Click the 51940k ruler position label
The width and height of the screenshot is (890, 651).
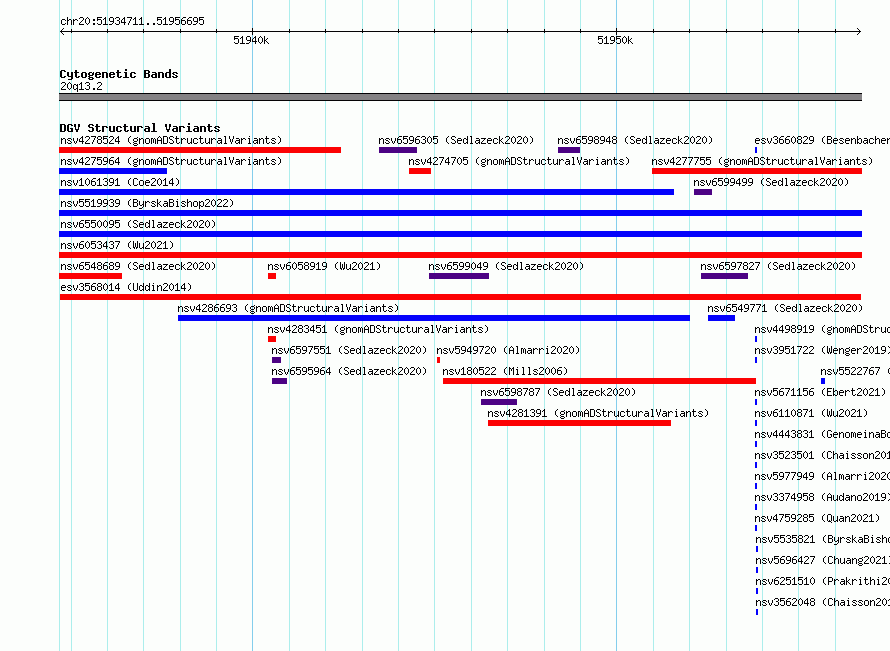pos(251,40)
